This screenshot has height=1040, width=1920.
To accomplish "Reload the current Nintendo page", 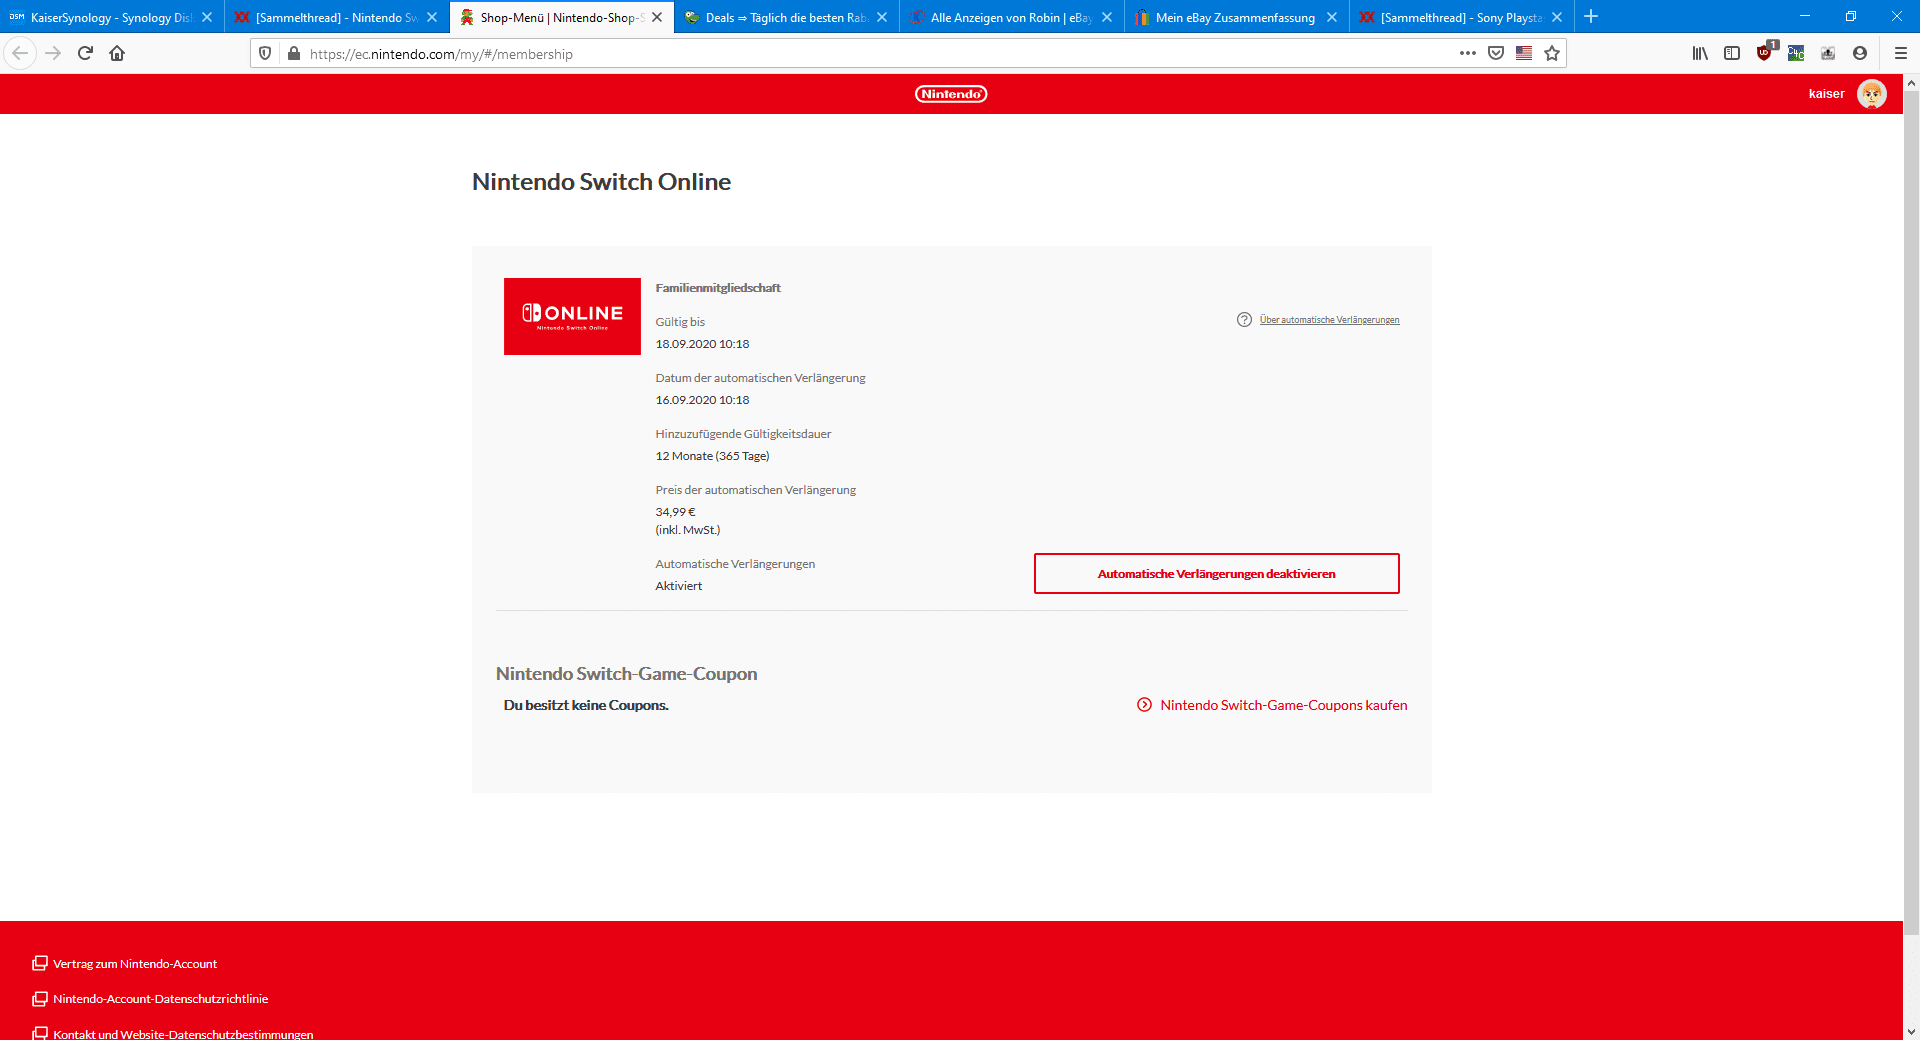I will (x=85, y=53).
